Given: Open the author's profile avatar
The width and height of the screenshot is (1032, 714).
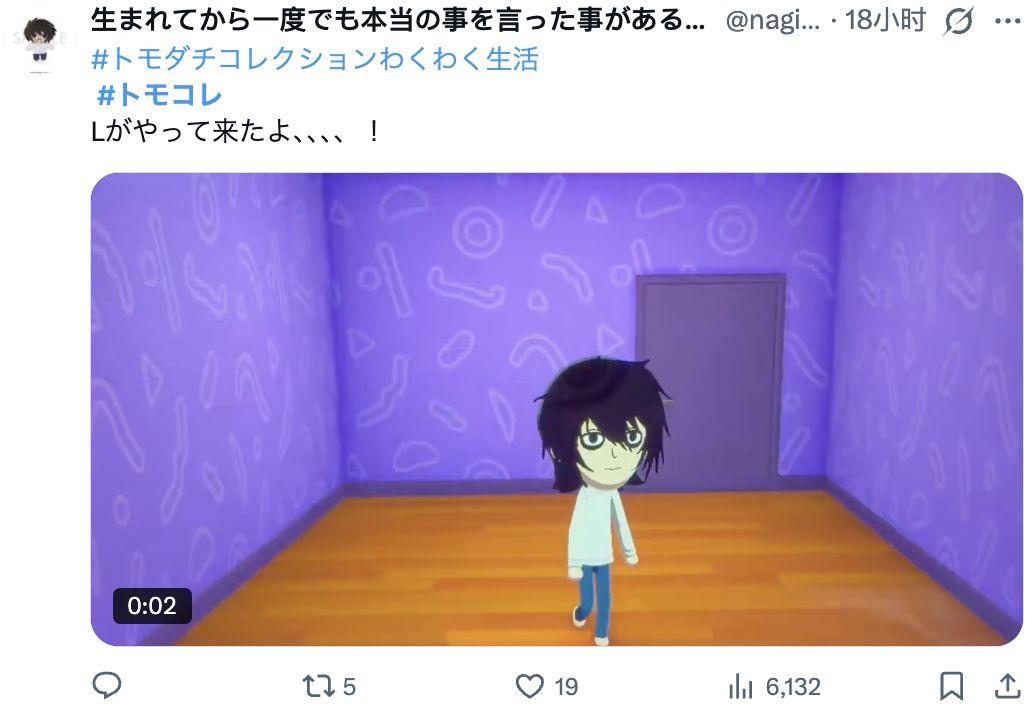Looking at the screenshot, I should click(39, 43).
